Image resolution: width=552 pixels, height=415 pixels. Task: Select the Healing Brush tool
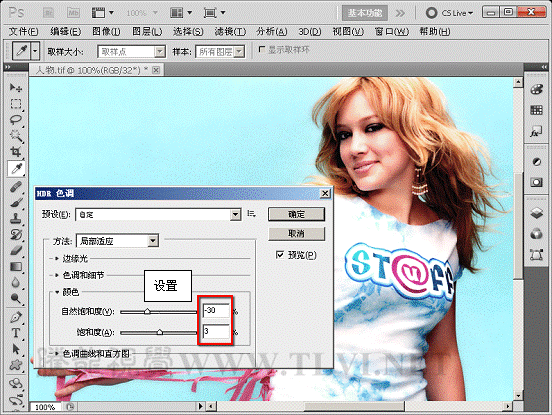16,186
